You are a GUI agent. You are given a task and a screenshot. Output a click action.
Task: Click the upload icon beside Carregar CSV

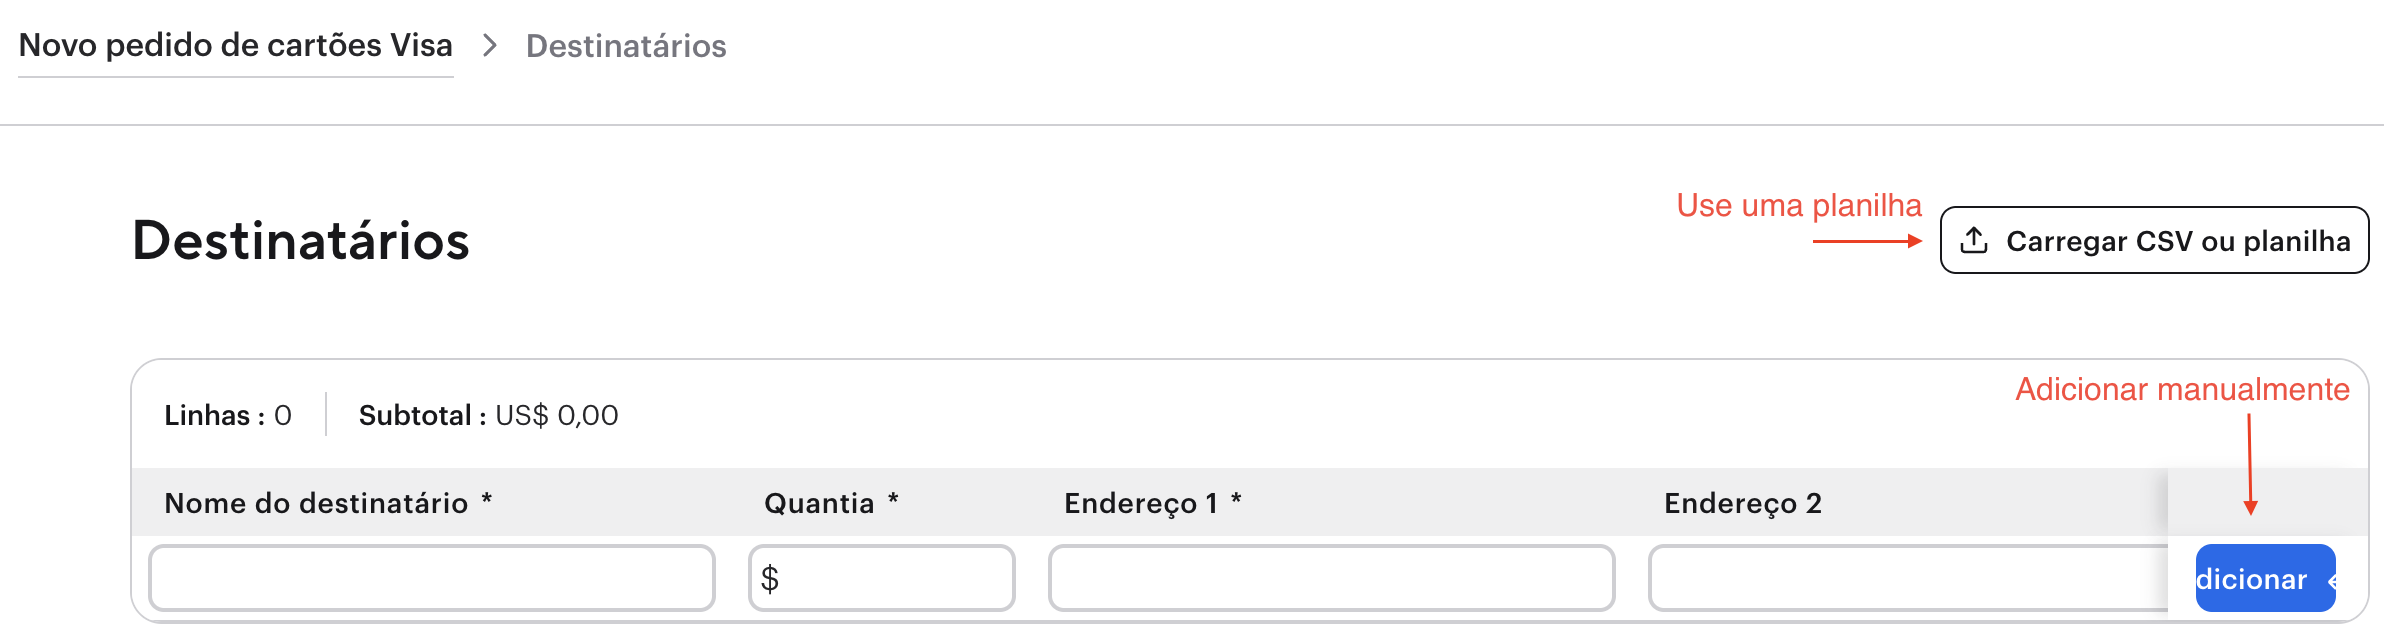[x=1974, y=241]
